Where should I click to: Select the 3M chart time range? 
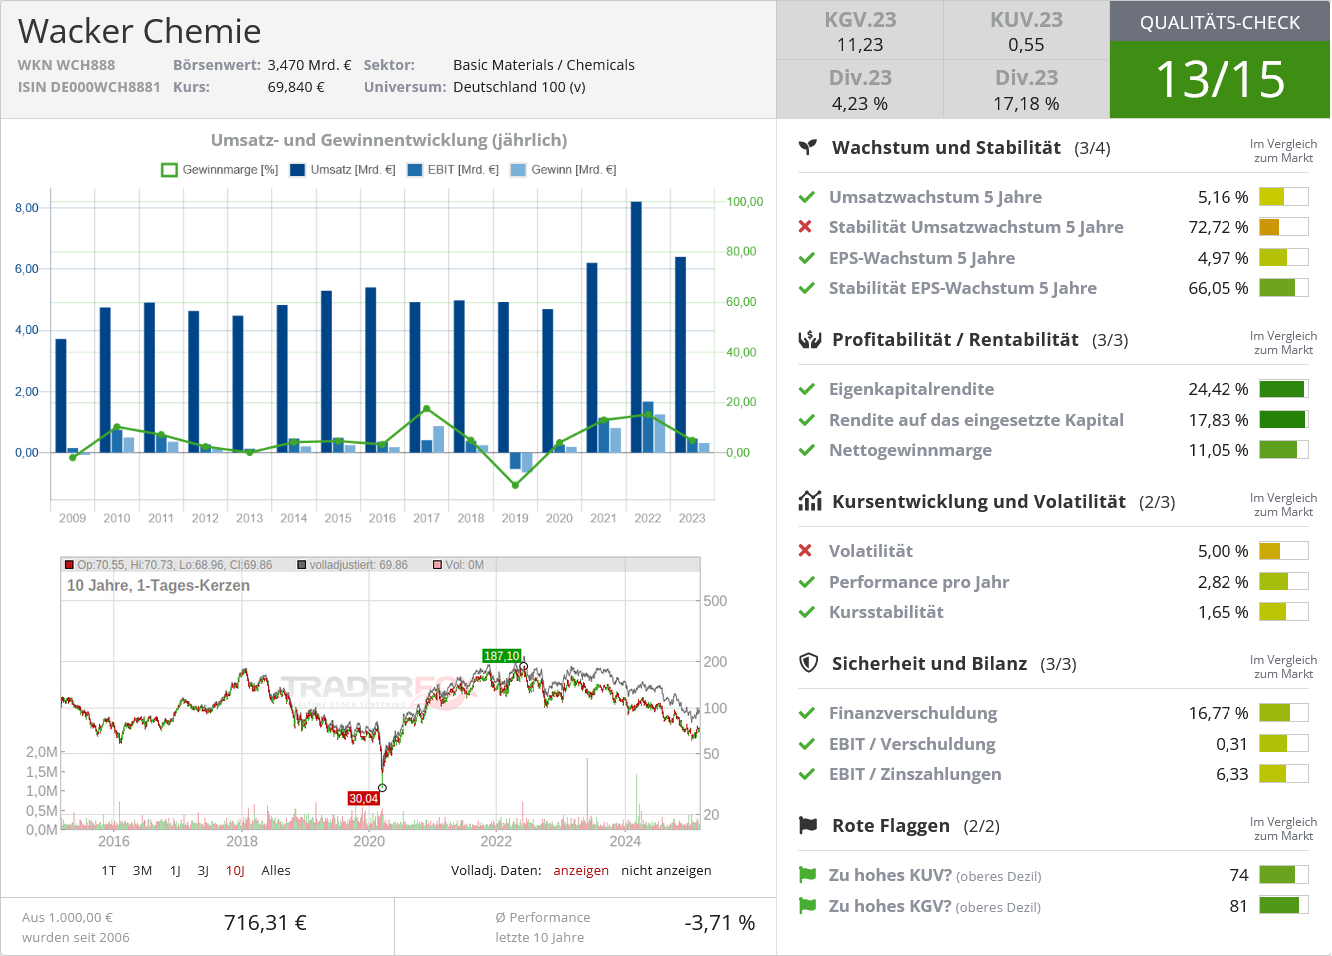[x=143, y=871]
